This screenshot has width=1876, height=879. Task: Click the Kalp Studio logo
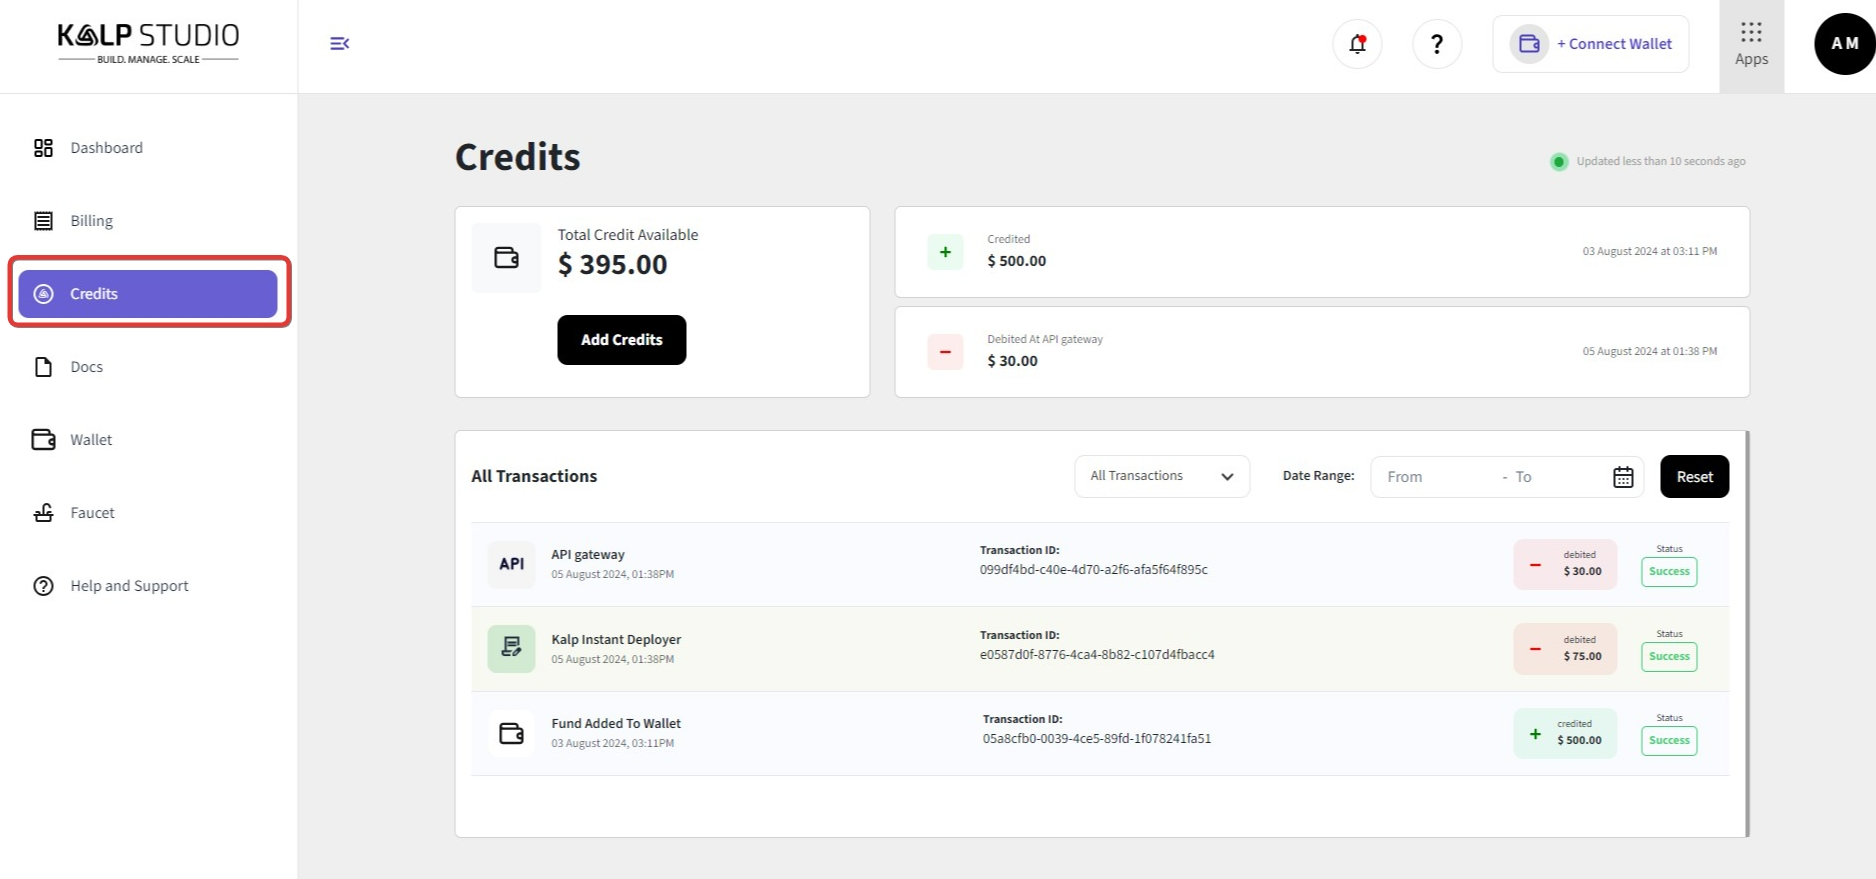[x=148, y=43]
